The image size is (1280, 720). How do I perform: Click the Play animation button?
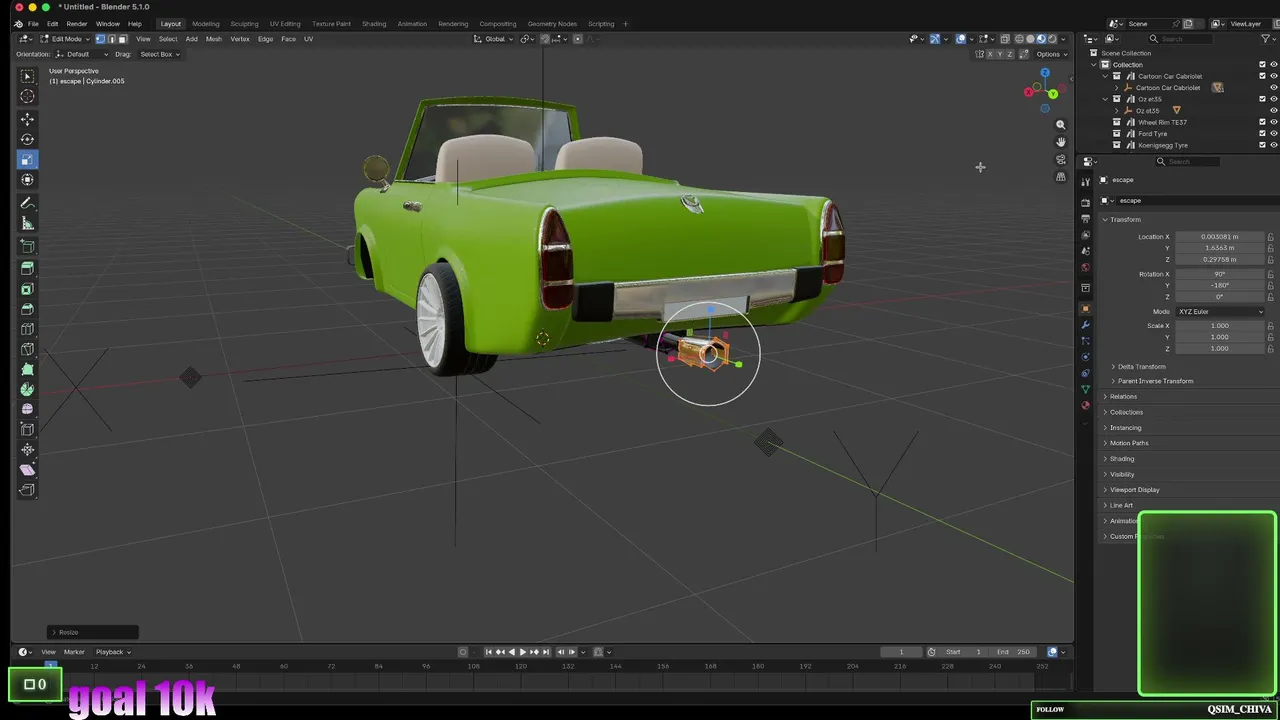coord(523,652)
